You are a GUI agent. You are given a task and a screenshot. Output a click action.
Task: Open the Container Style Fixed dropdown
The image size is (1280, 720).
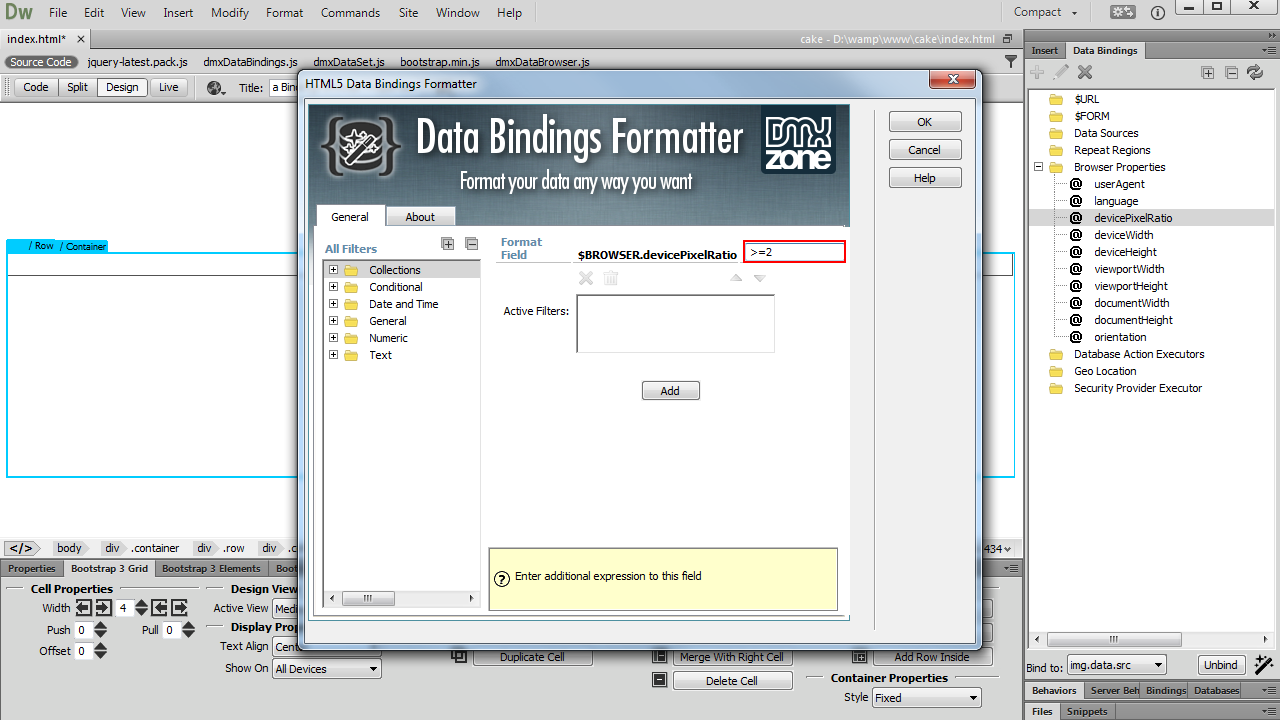[926, 698]
